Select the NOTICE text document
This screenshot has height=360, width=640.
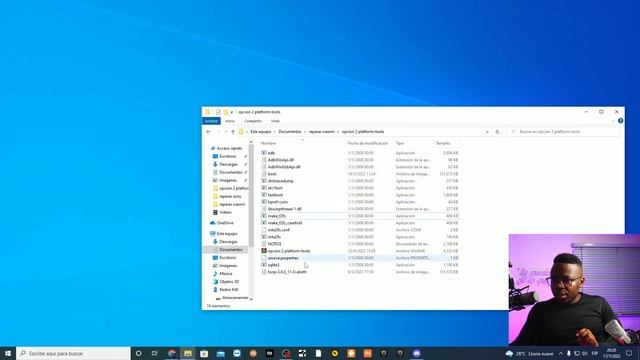pos(274,244)
